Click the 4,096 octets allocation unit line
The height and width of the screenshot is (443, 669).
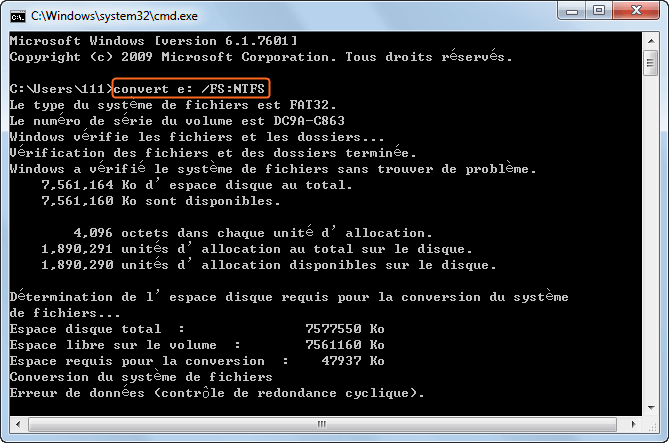click(x=253, y=233)
